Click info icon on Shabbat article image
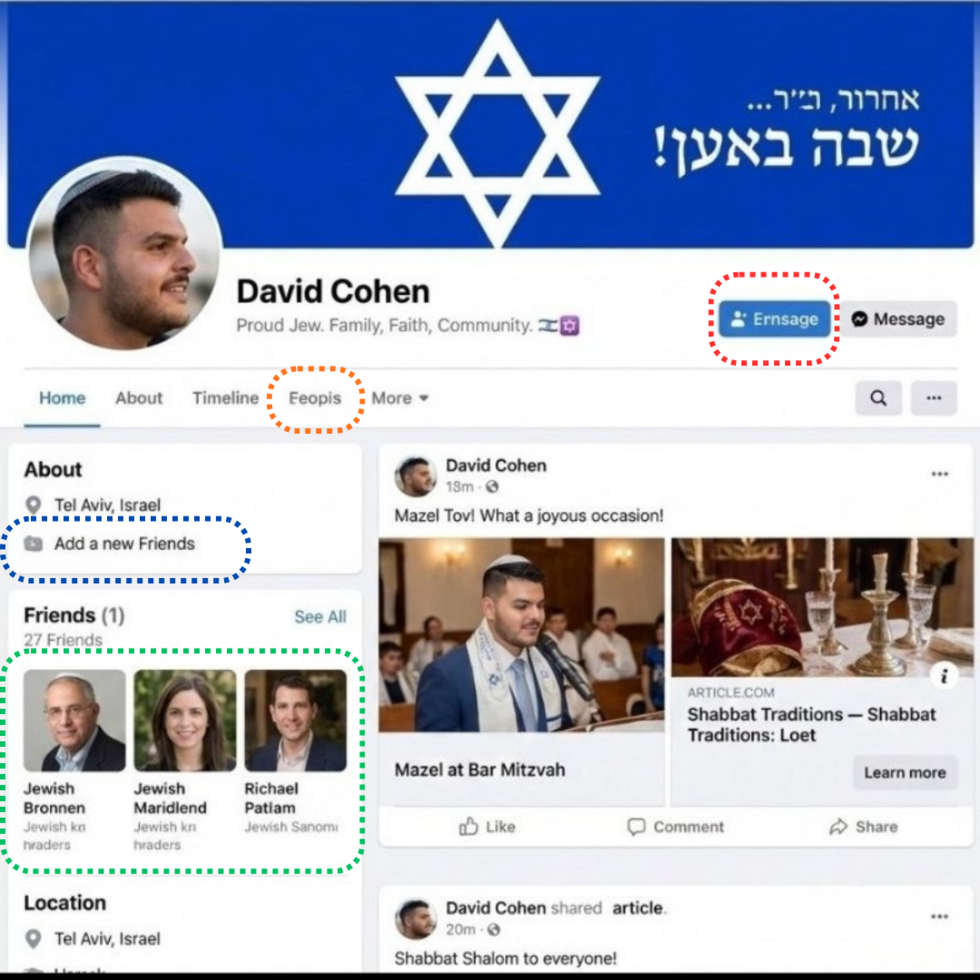Image resolution: width=980 pixels, height=980 pixels. click(x=944, y=676)
